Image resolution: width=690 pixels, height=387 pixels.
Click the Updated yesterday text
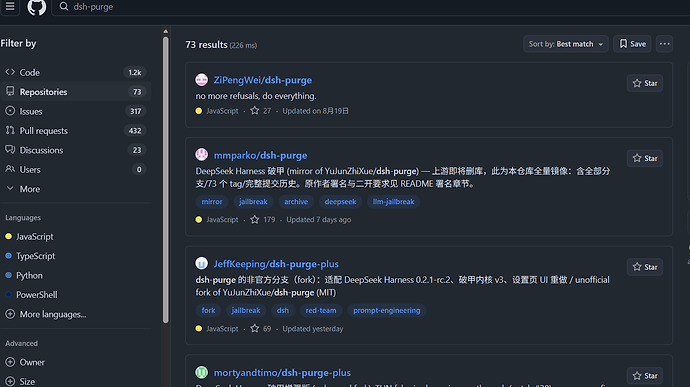point(312,329)
